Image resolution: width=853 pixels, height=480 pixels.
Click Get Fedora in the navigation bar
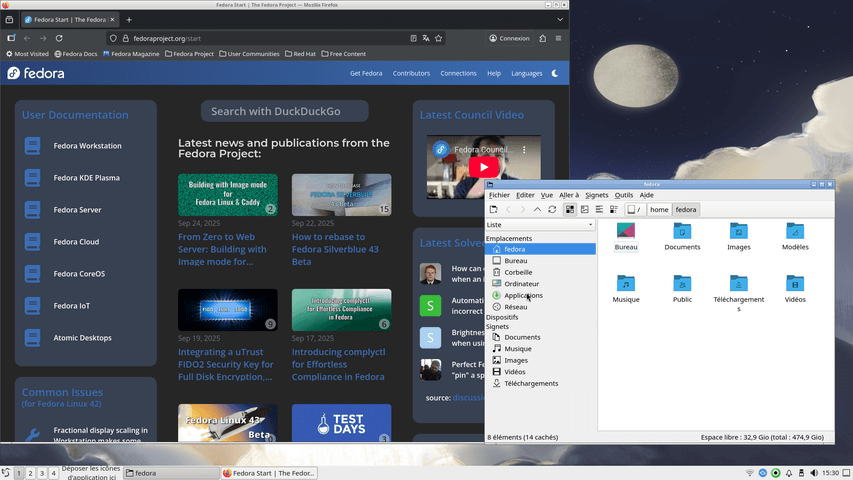coord(366,73)
